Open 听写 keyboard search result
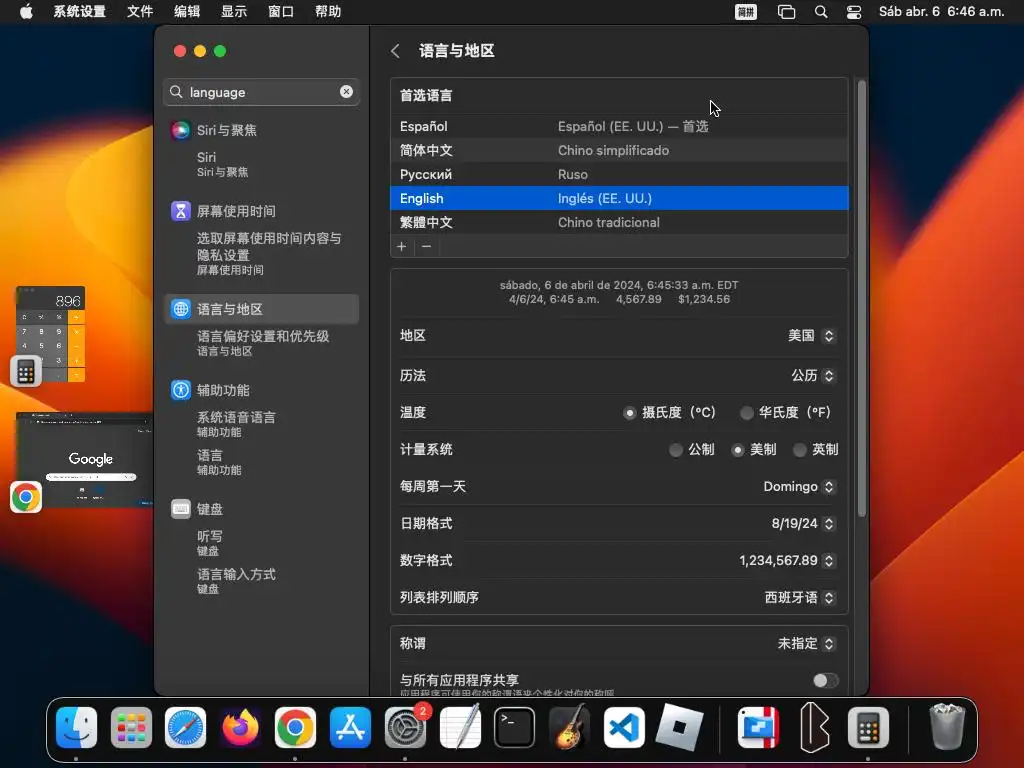The height and width of the screenshot is (768, 1024). click(210, 543)
